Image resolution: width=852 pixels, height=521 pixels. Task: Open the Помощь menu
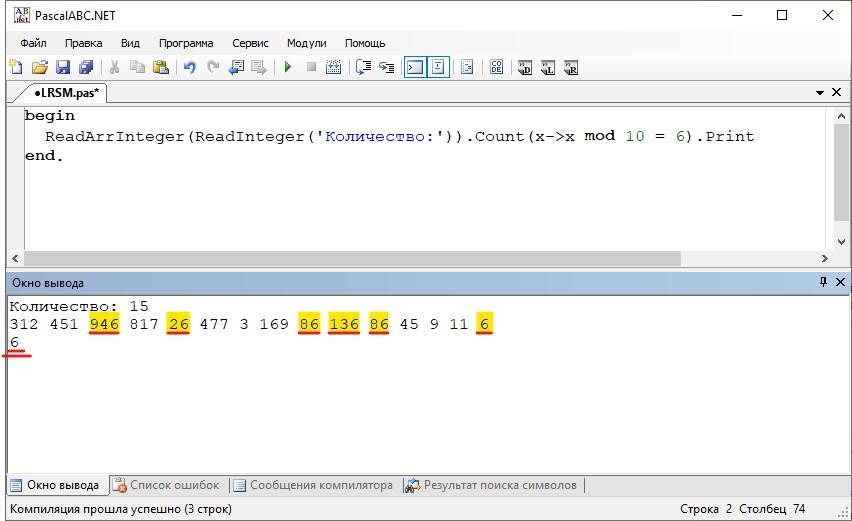(365, 43)
